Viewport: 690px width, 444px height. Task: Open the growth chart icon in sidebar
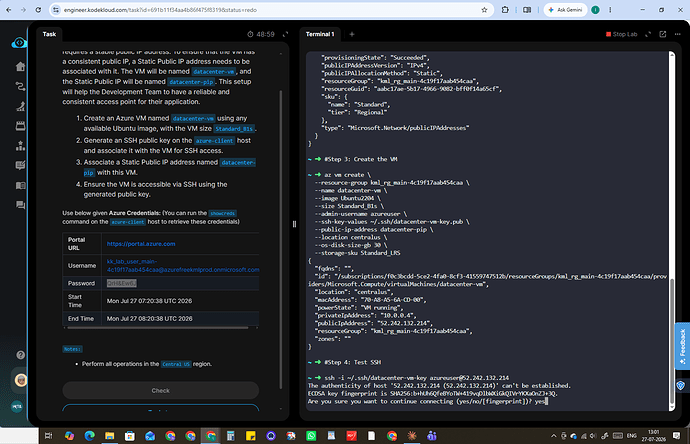point(20,106)
